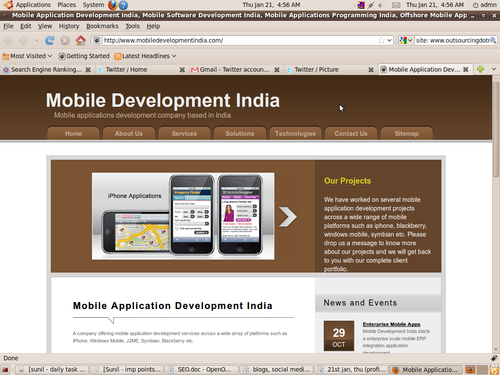Close the Twitter / Picture tab

coord(371,70)
